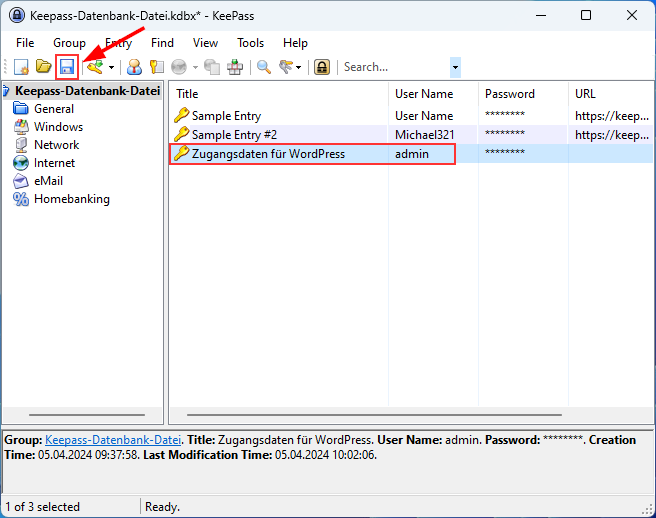
Task: Click key icon of Zugangsdaten für WordPress
Action: pyautogui.click(x=182, y=153)
